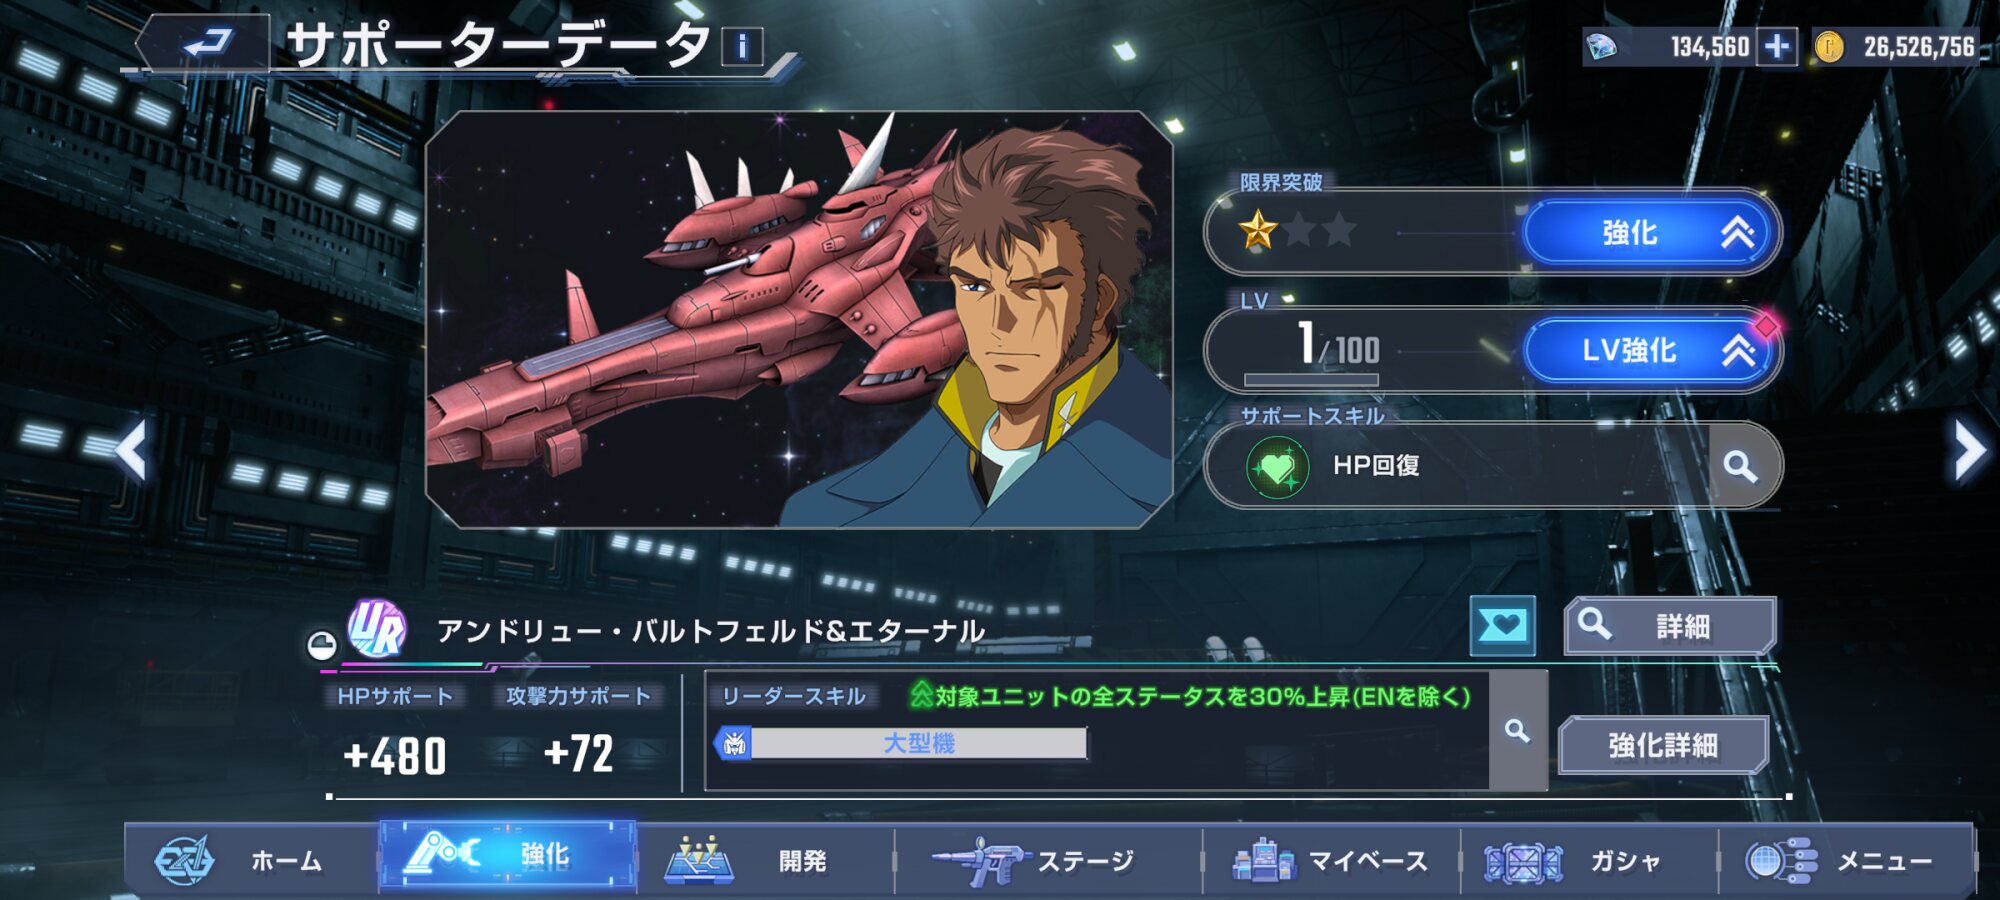Click the magnifier next to HP回復 skill
This screenshot has width=2000, height=900.
(x=1741, y=465)
